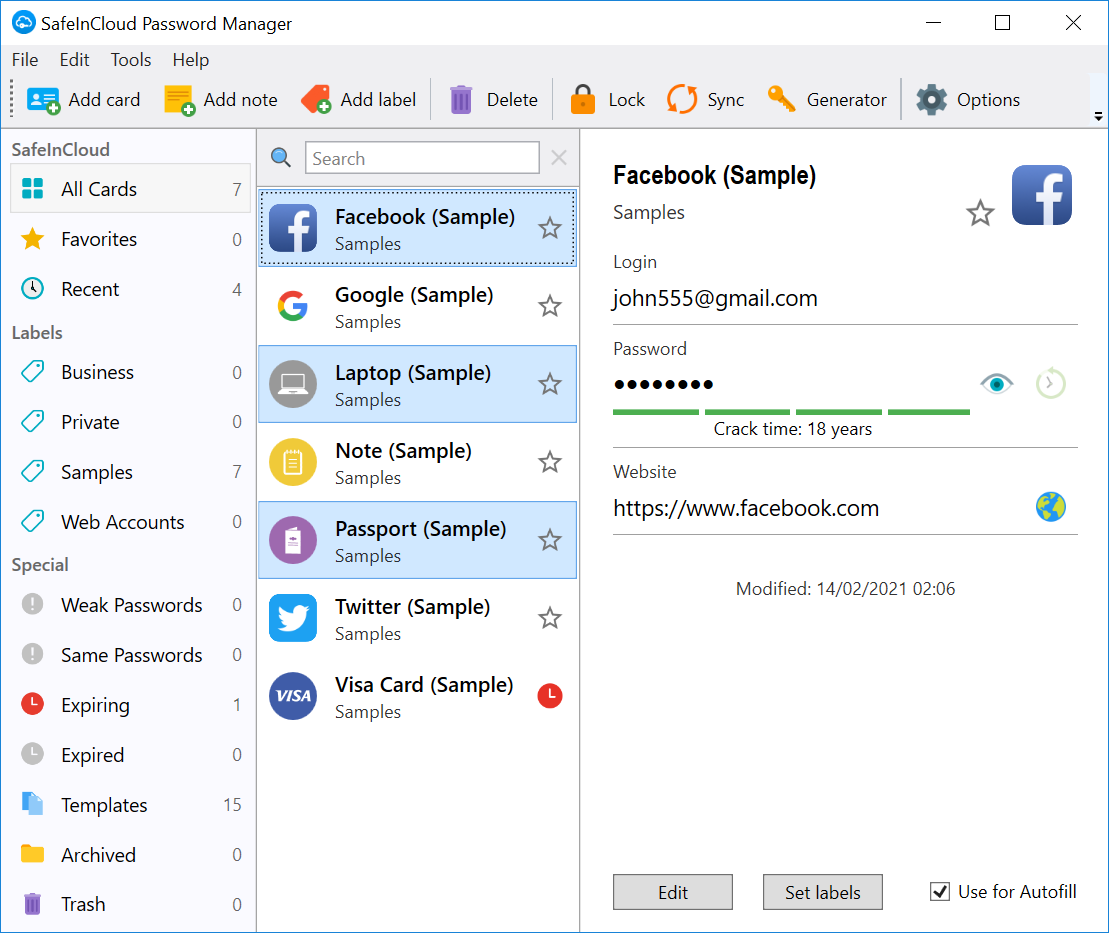The image size is (1109, 933).
Task: Open Archived folder in the sidebar
Action: [130, 854]
